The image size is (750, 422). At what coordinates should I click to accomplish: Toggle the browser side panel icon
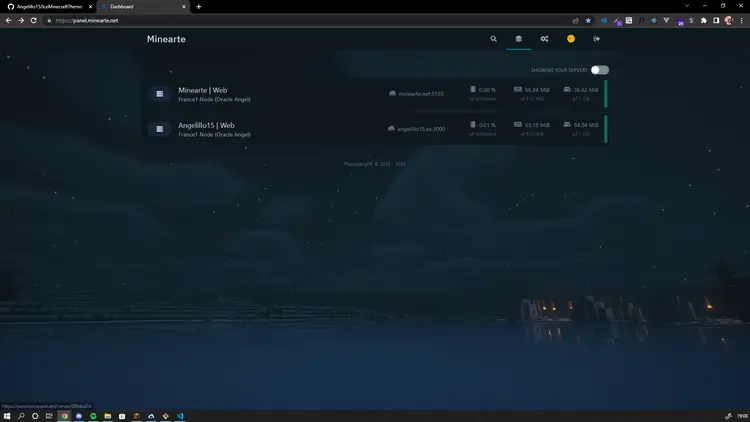(x=716, y=21)
